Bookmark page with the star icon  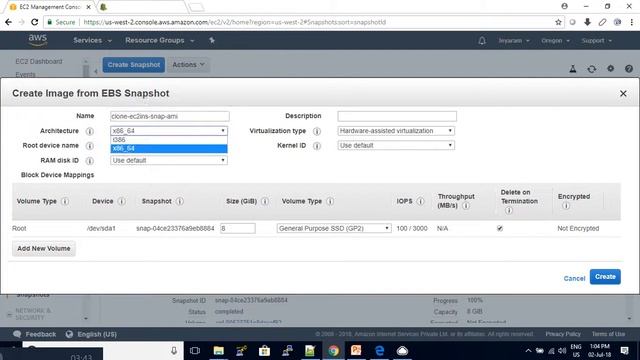click(558, 22)
